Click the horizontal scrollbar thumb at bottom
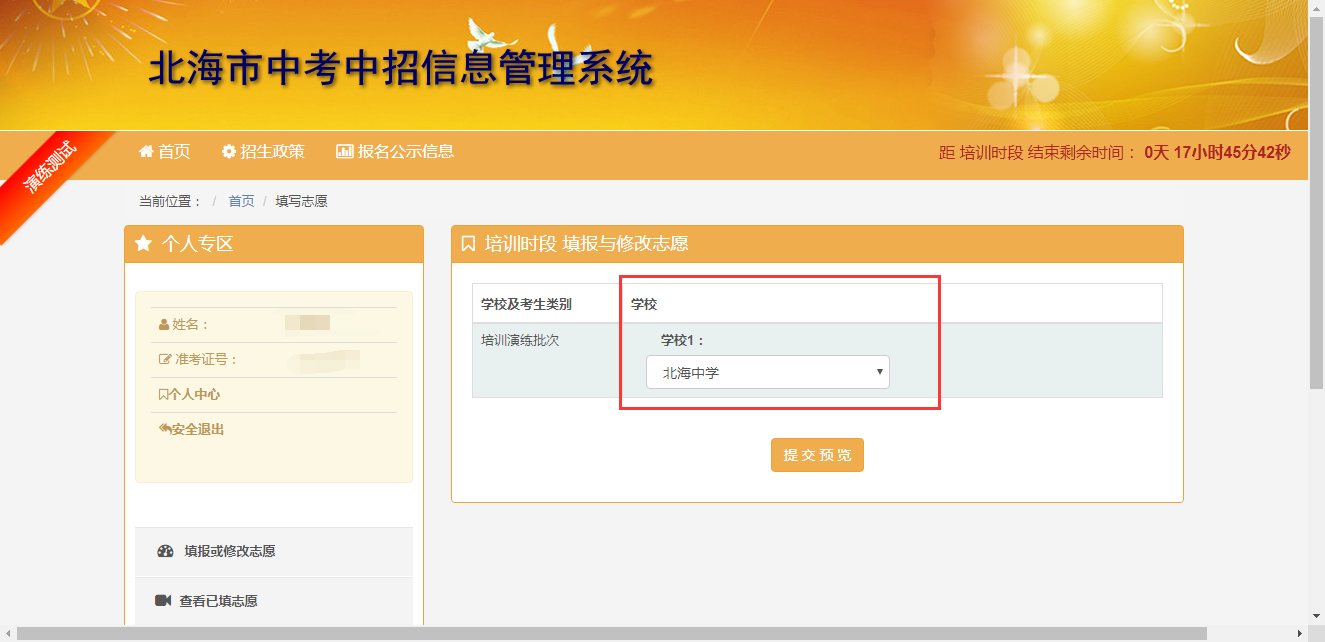The image size is (1325, 642). 610,634
